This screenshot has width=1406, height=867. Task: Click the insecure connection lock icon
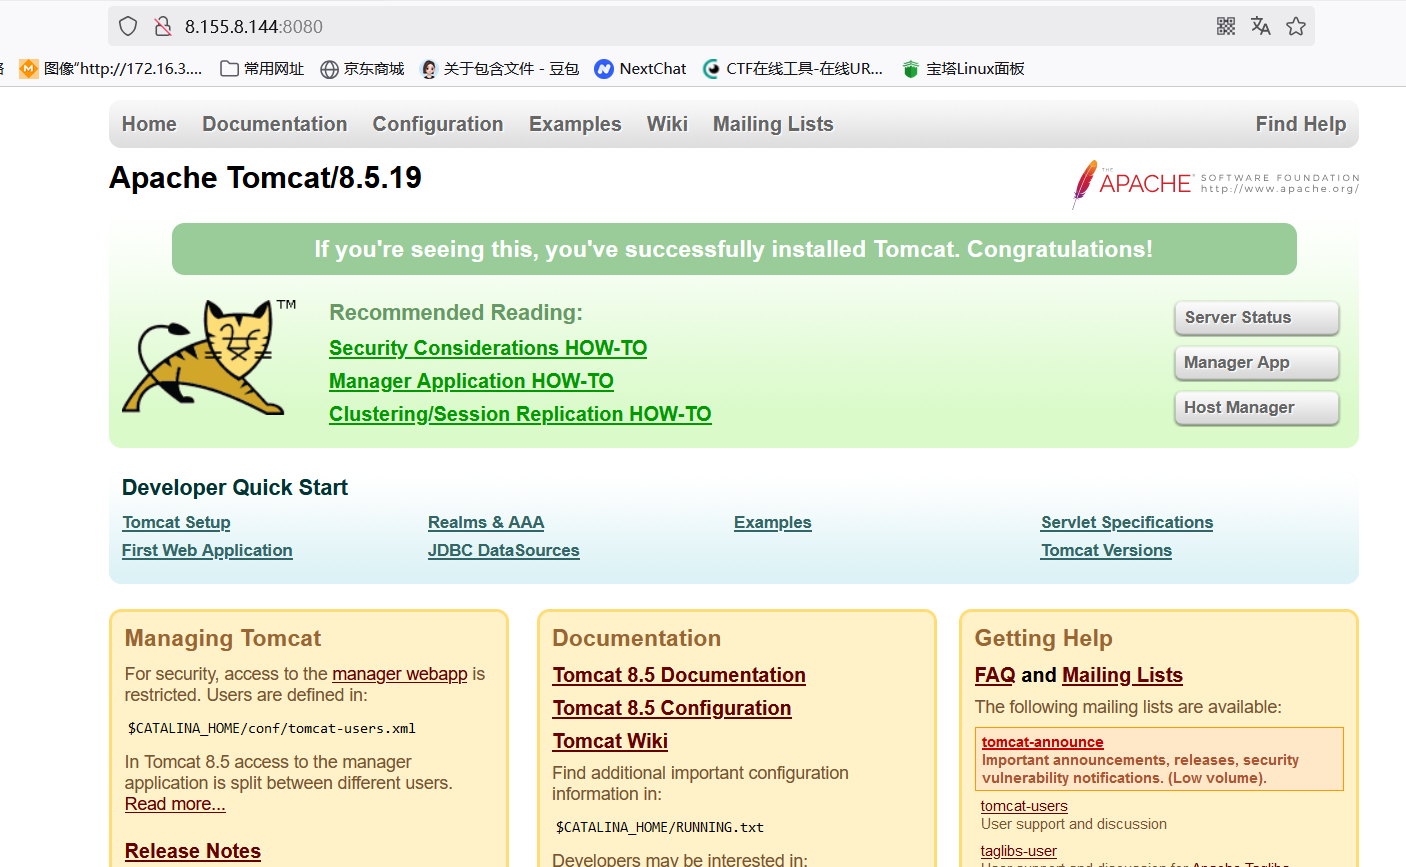(x=162, y=26)
